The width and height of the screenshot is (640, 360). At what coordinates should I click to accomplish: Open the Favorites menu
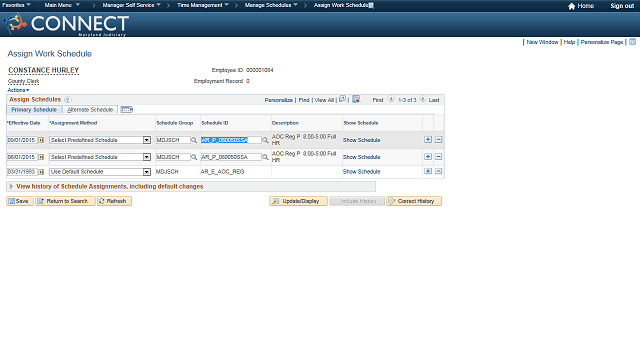(x=16, y=5)
